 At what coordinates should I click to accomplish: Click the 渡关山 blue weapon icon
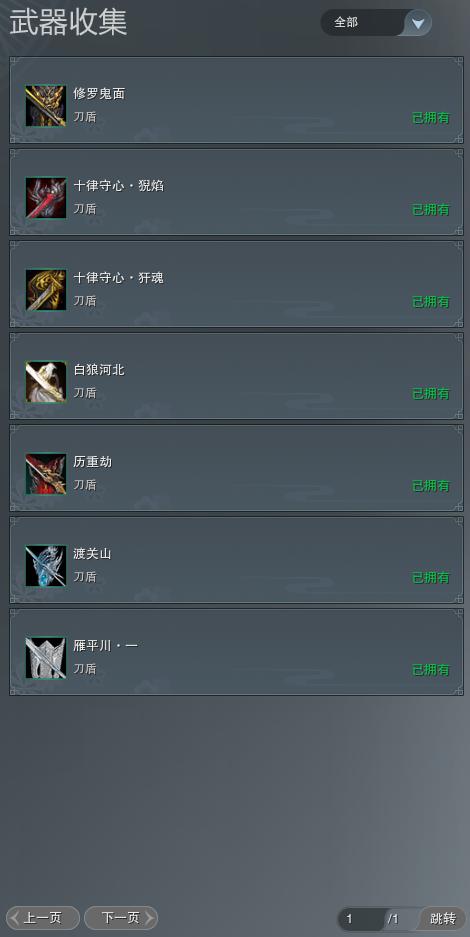click(45, 566)
